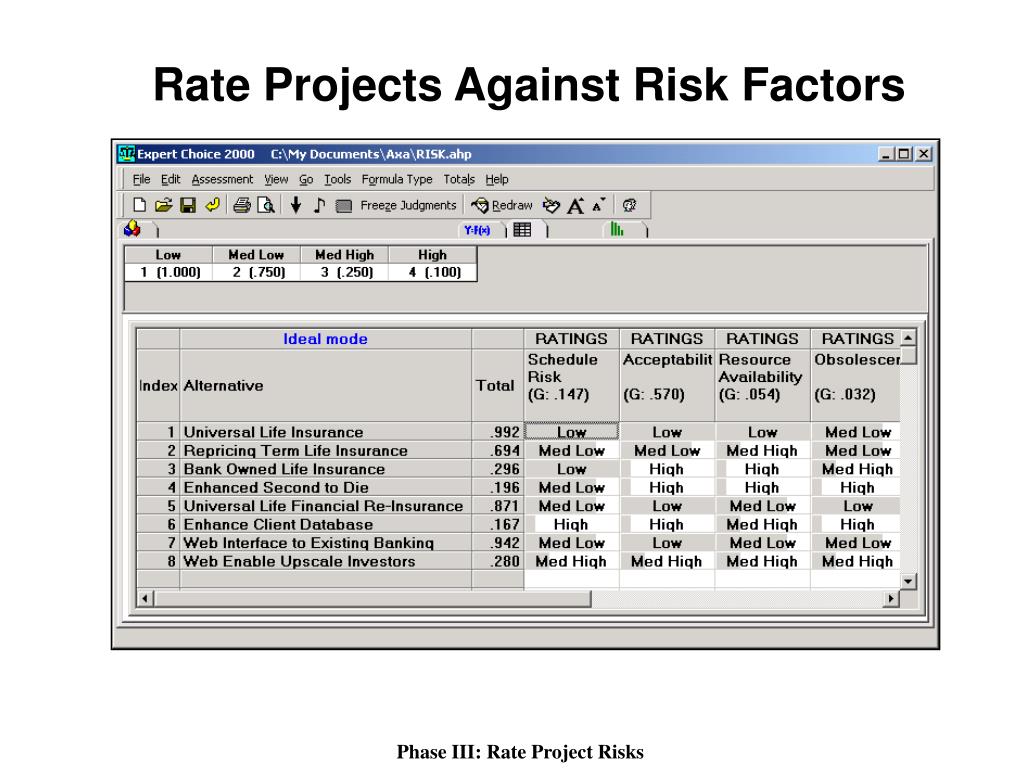Click the New file icon
1024x768 pixels.
click(139, 205)
